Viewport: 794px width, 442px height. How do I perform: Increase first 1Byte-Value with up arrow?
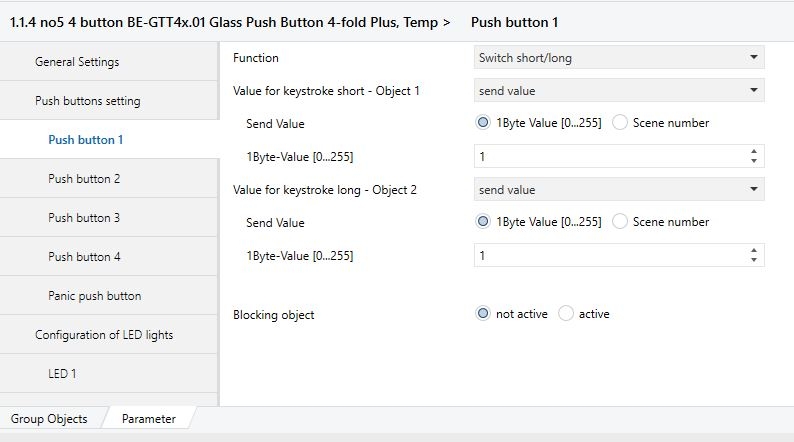[x=753, y=152]
